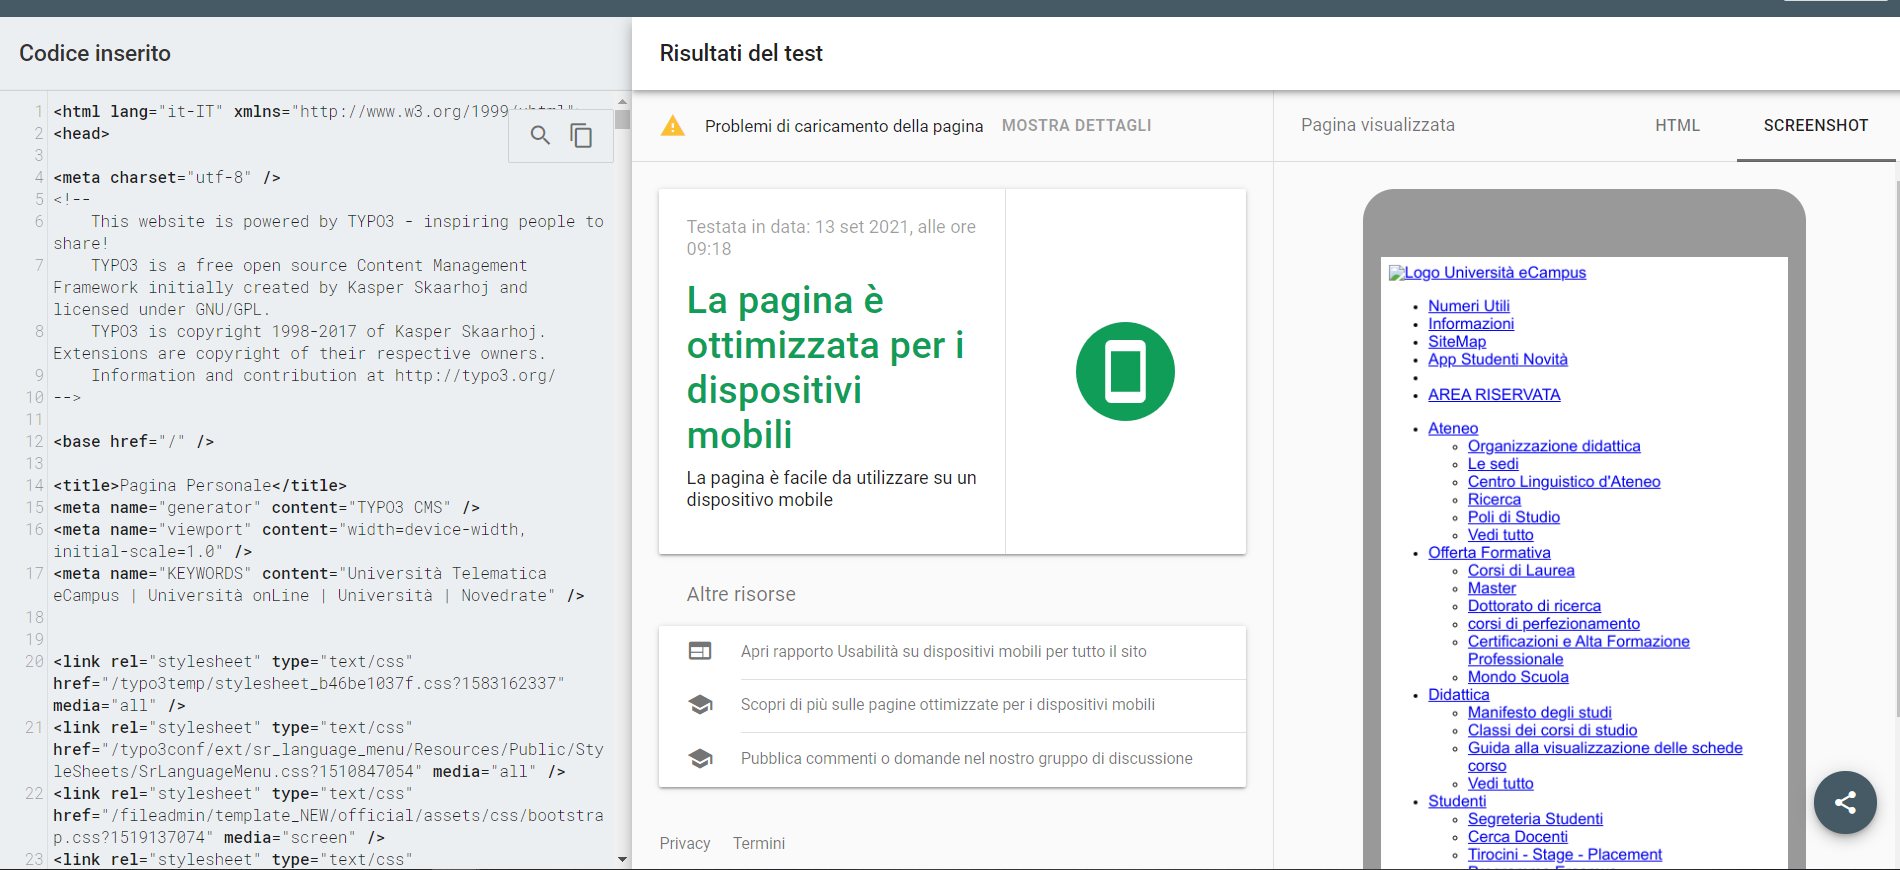This screenshot has width=1900, height=870.
Task: Click the code panel scrollbar thumb
Action: [622, 120]
